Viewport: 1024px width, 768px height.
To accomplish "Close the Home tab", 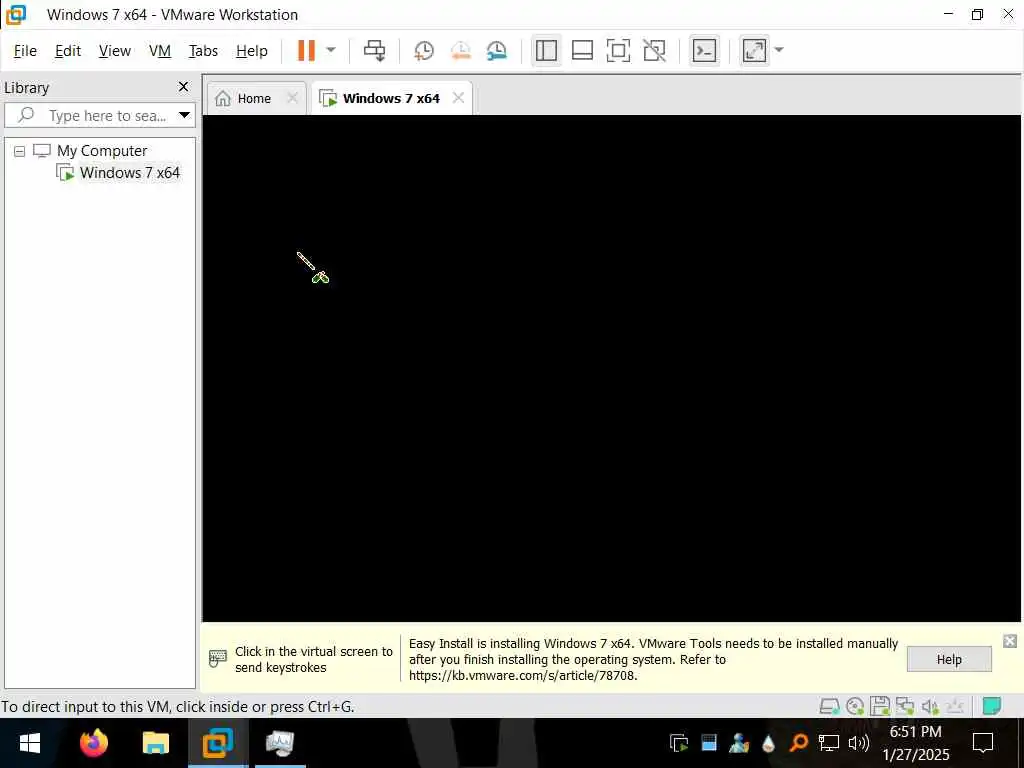I will click(293, 98).
